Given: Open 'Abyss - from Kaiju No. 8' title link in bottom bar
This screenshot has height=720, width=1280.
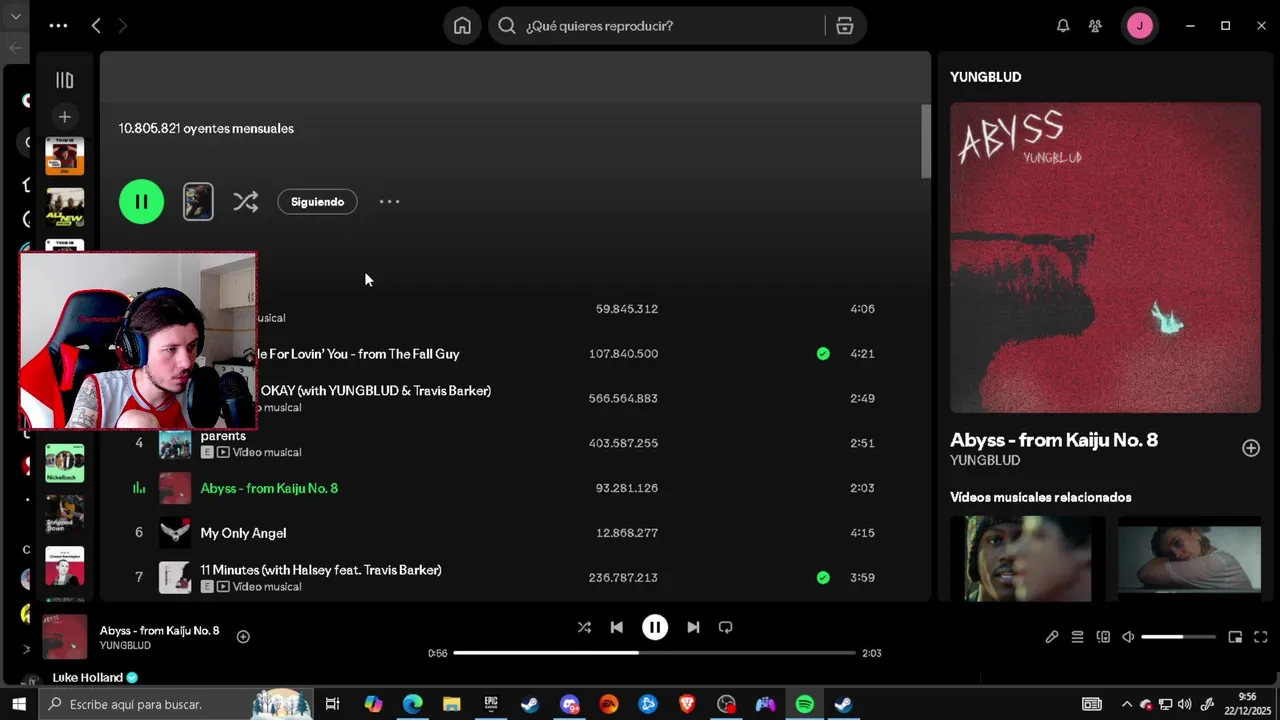Looking at the screenshot, I should (159, 631).
